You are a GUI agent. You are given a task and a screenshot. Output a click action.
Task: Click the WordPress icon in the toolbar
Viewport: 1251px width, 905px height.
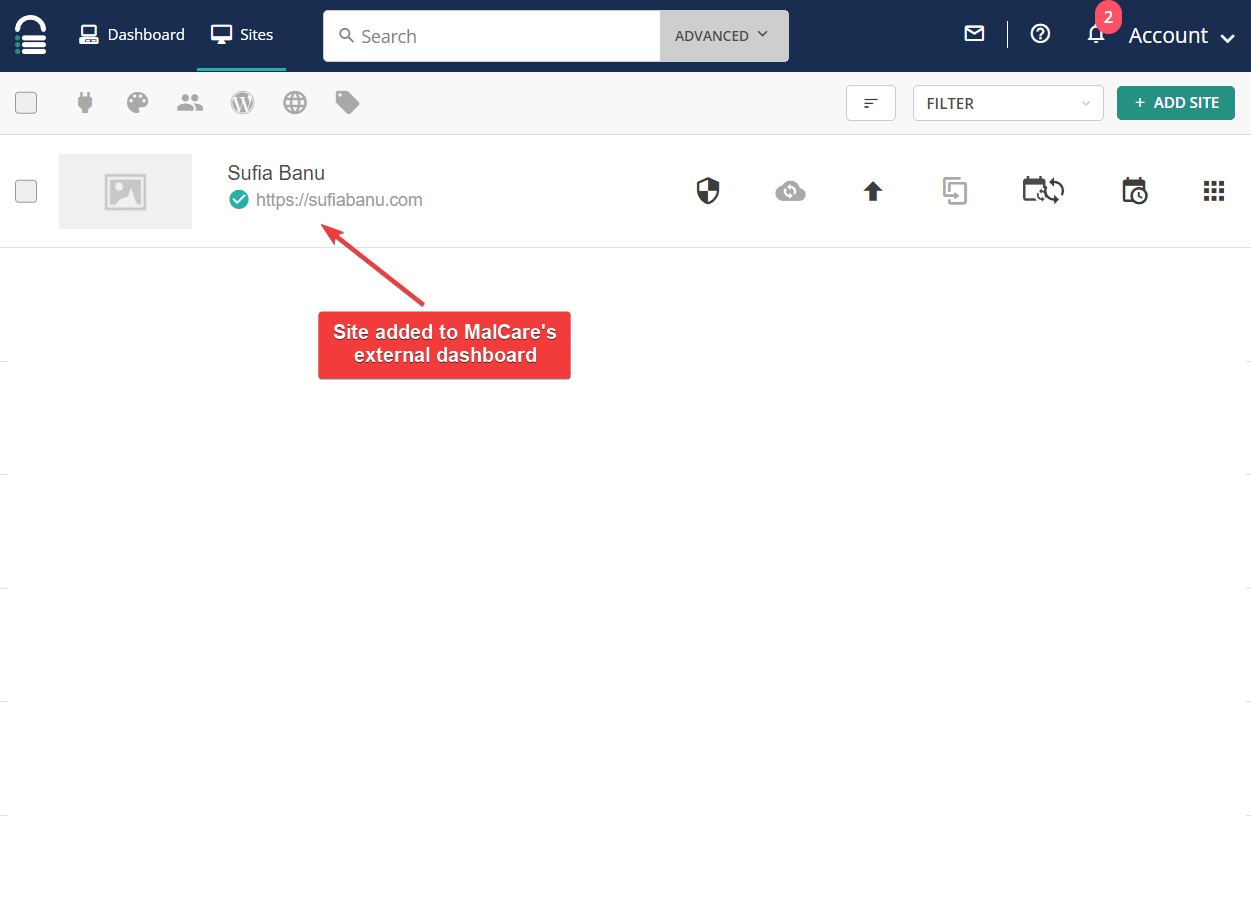[242, 102]
